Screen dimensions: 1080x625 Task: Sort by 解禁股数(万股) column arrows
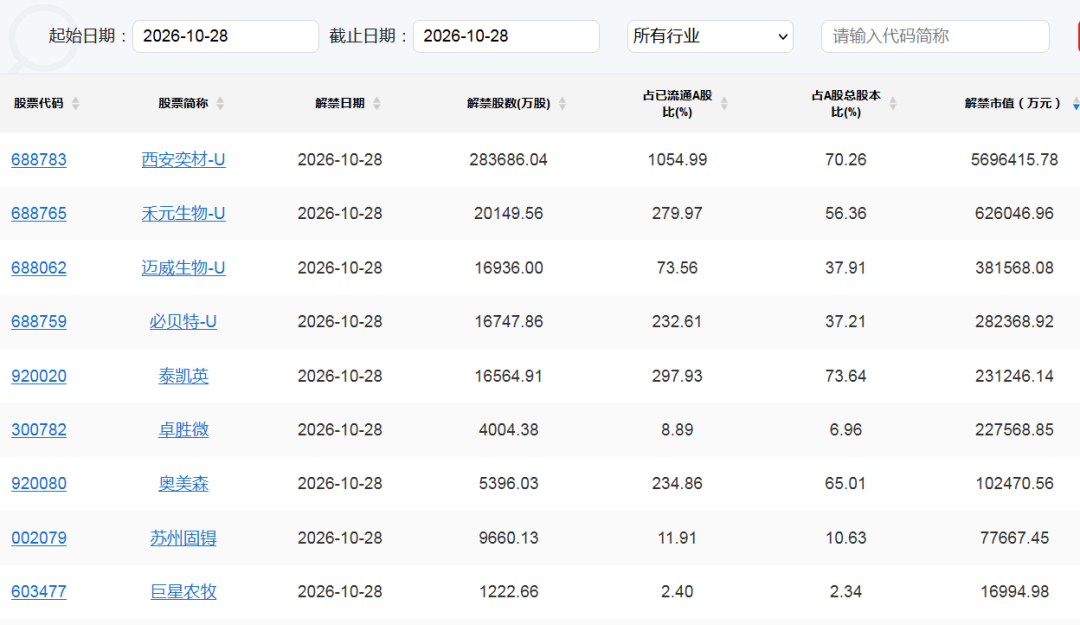[x=563, y=103]
